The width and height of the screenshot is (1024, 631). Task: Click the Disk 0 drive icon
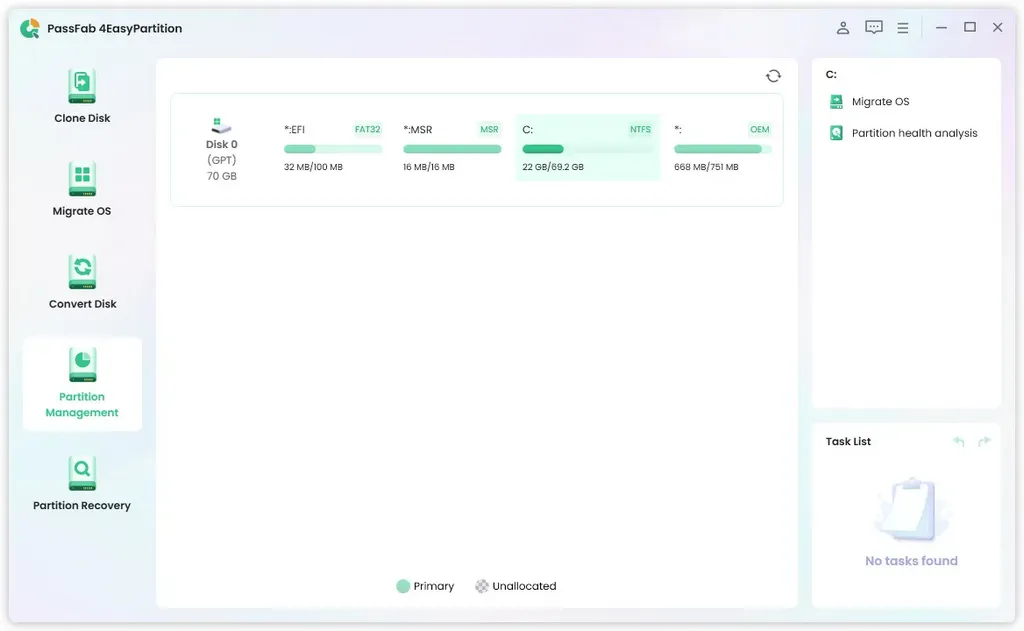tap(221, 125)
